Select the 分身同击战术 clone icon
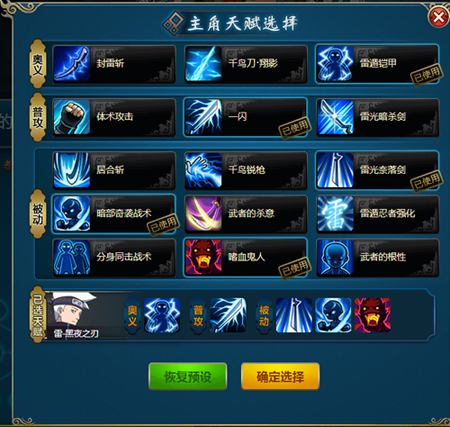The height and width of the screenshot is (427, 450). point(72,257)
